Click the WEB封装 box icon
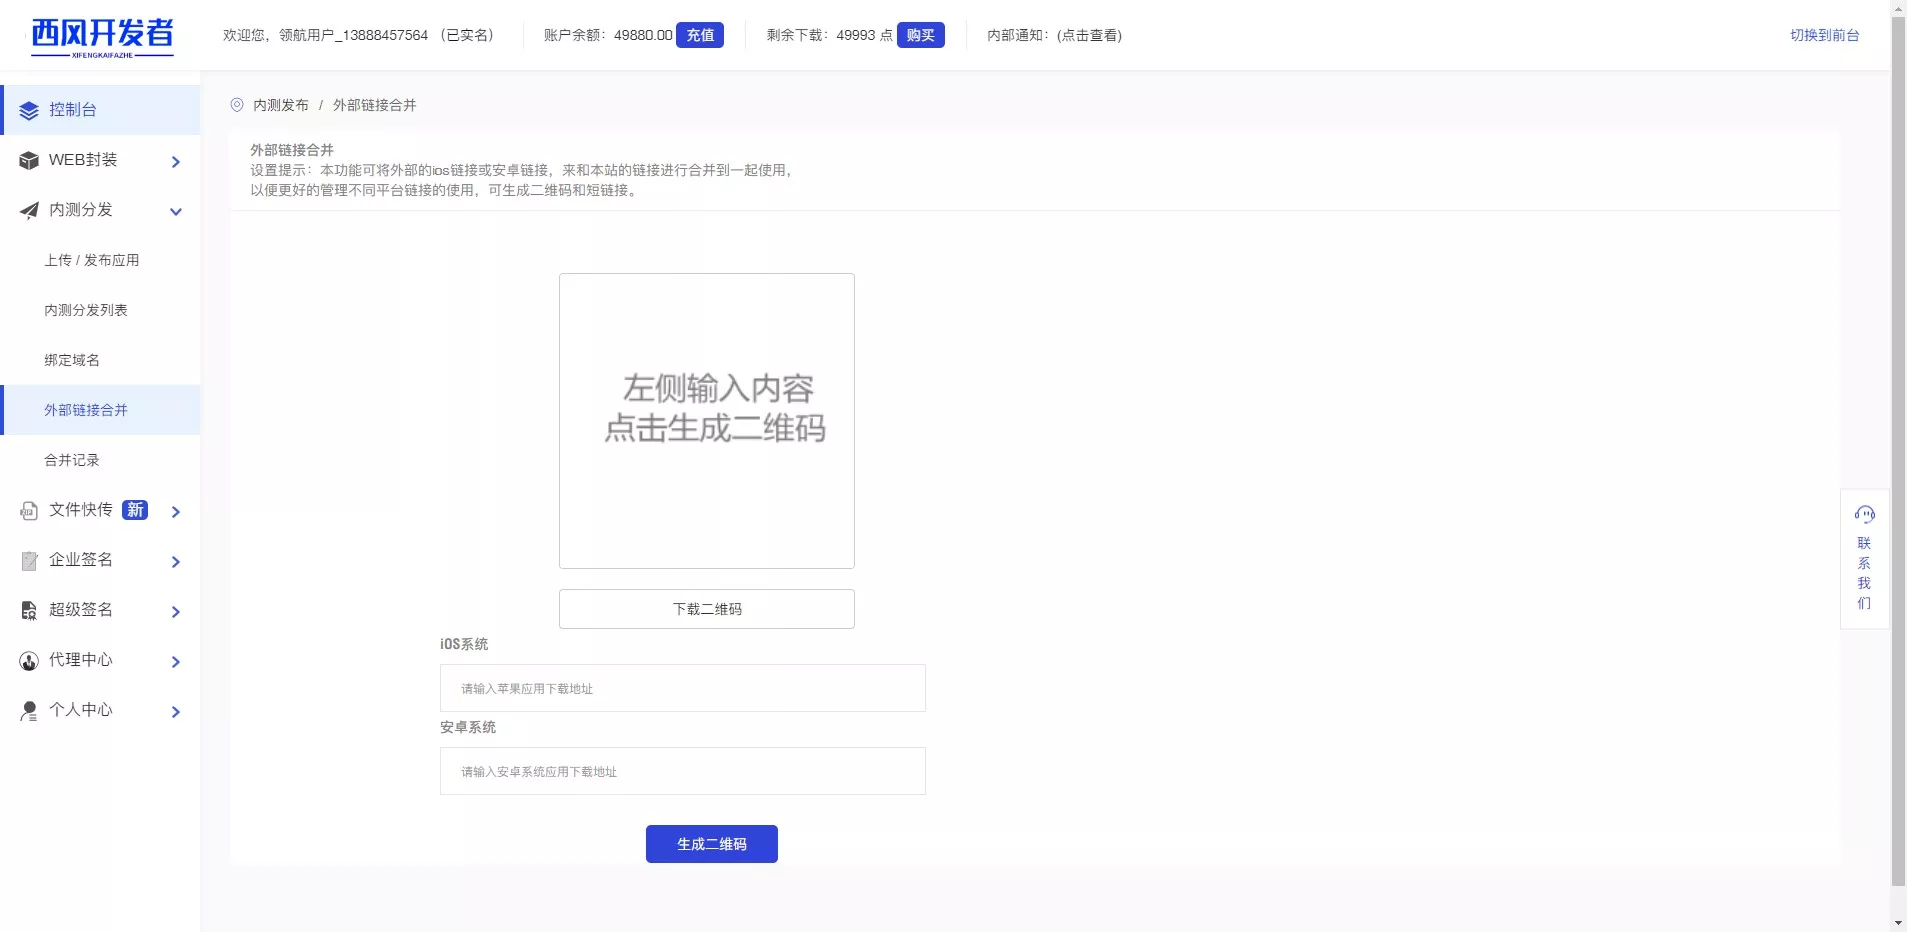This screenshot has width=1907, height=932. pyautogui.click(x=29, y=161)
